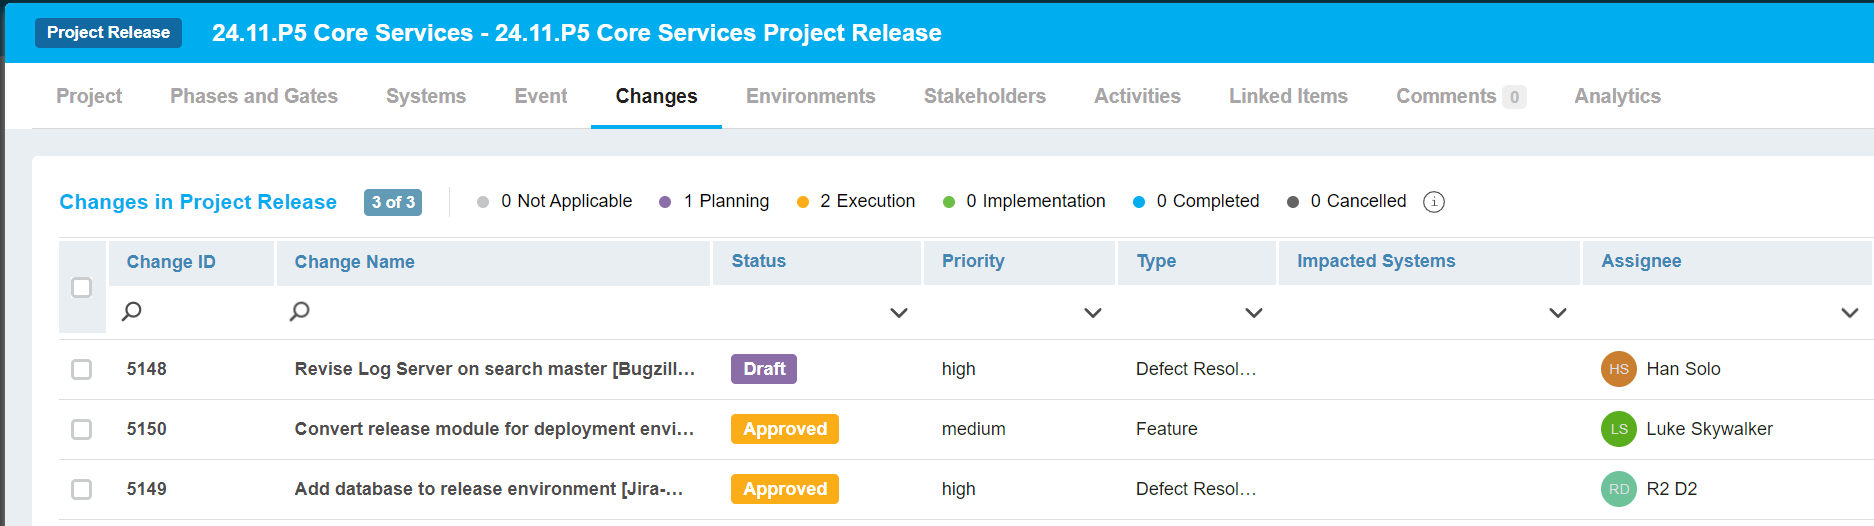Click the R2 D2 RD avatar icon
Screen dimensions: 1874x526
coord(1618,489)
